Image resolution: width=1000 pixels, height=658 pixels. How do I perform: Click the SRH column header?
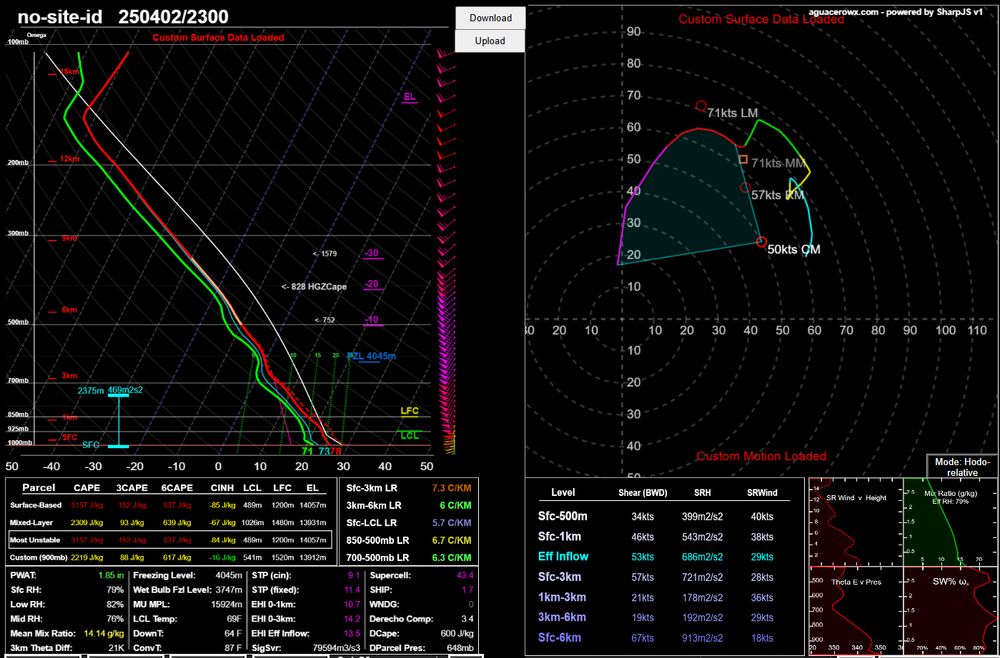click(703, 492)
